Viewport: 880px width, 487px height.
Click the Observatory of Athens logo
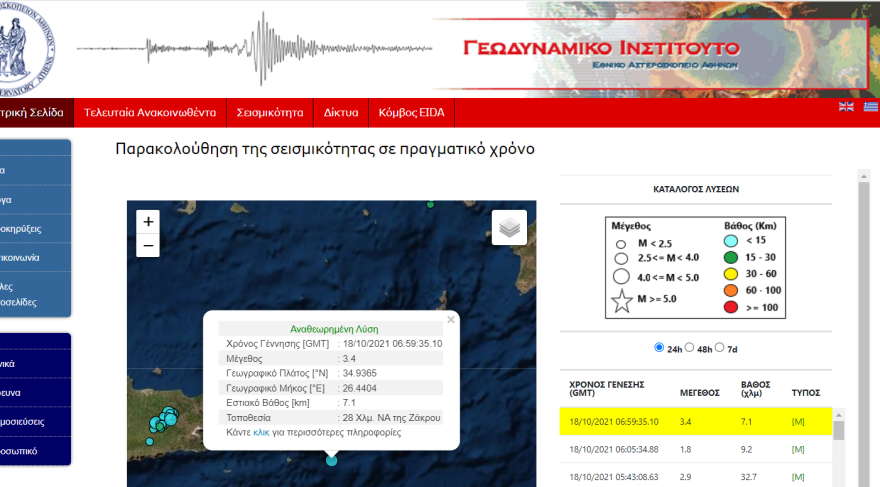coord(25,49)
